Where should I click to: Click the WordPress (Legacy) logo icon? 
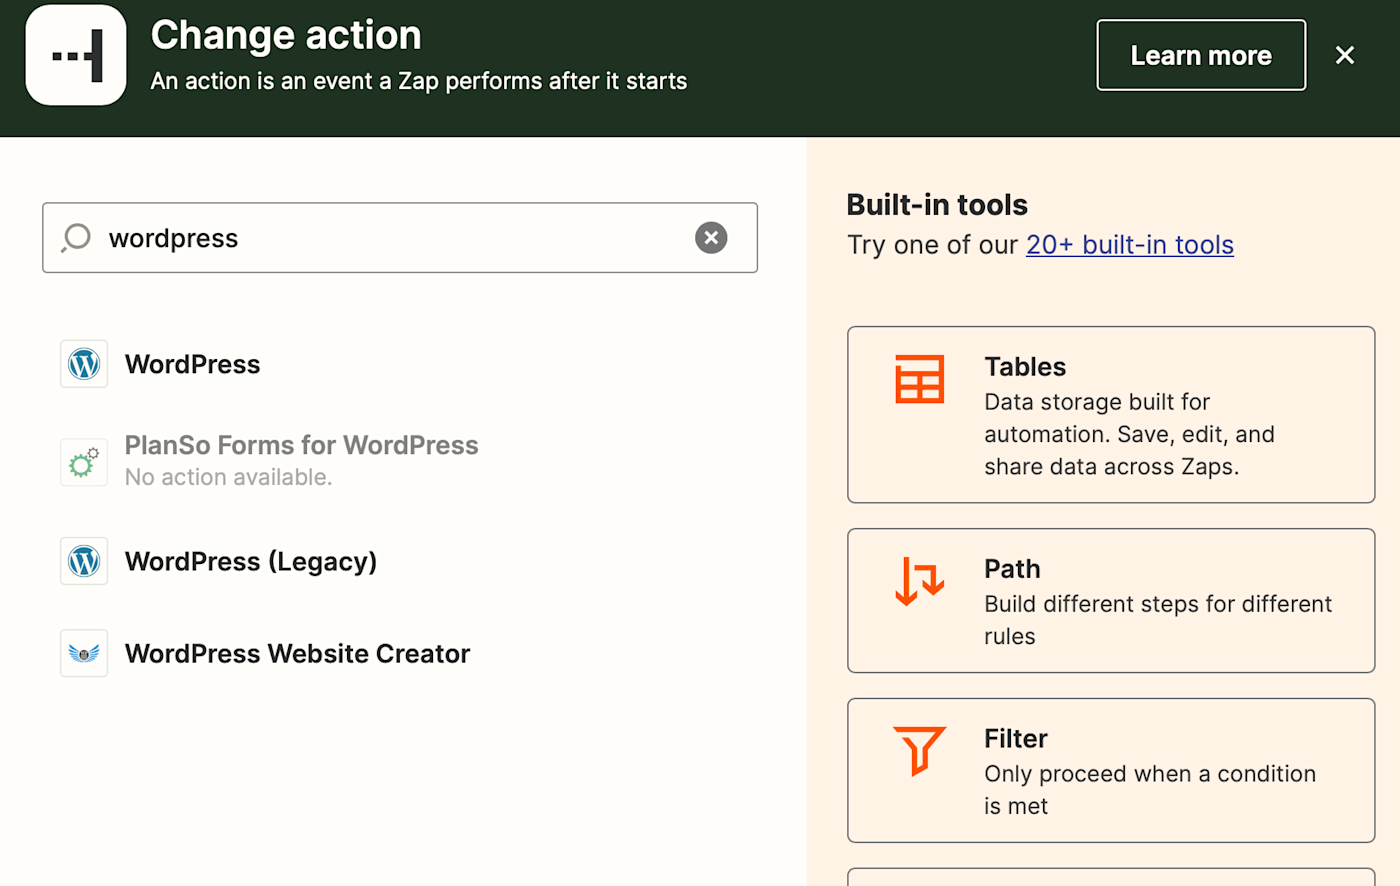coord(84,561)
